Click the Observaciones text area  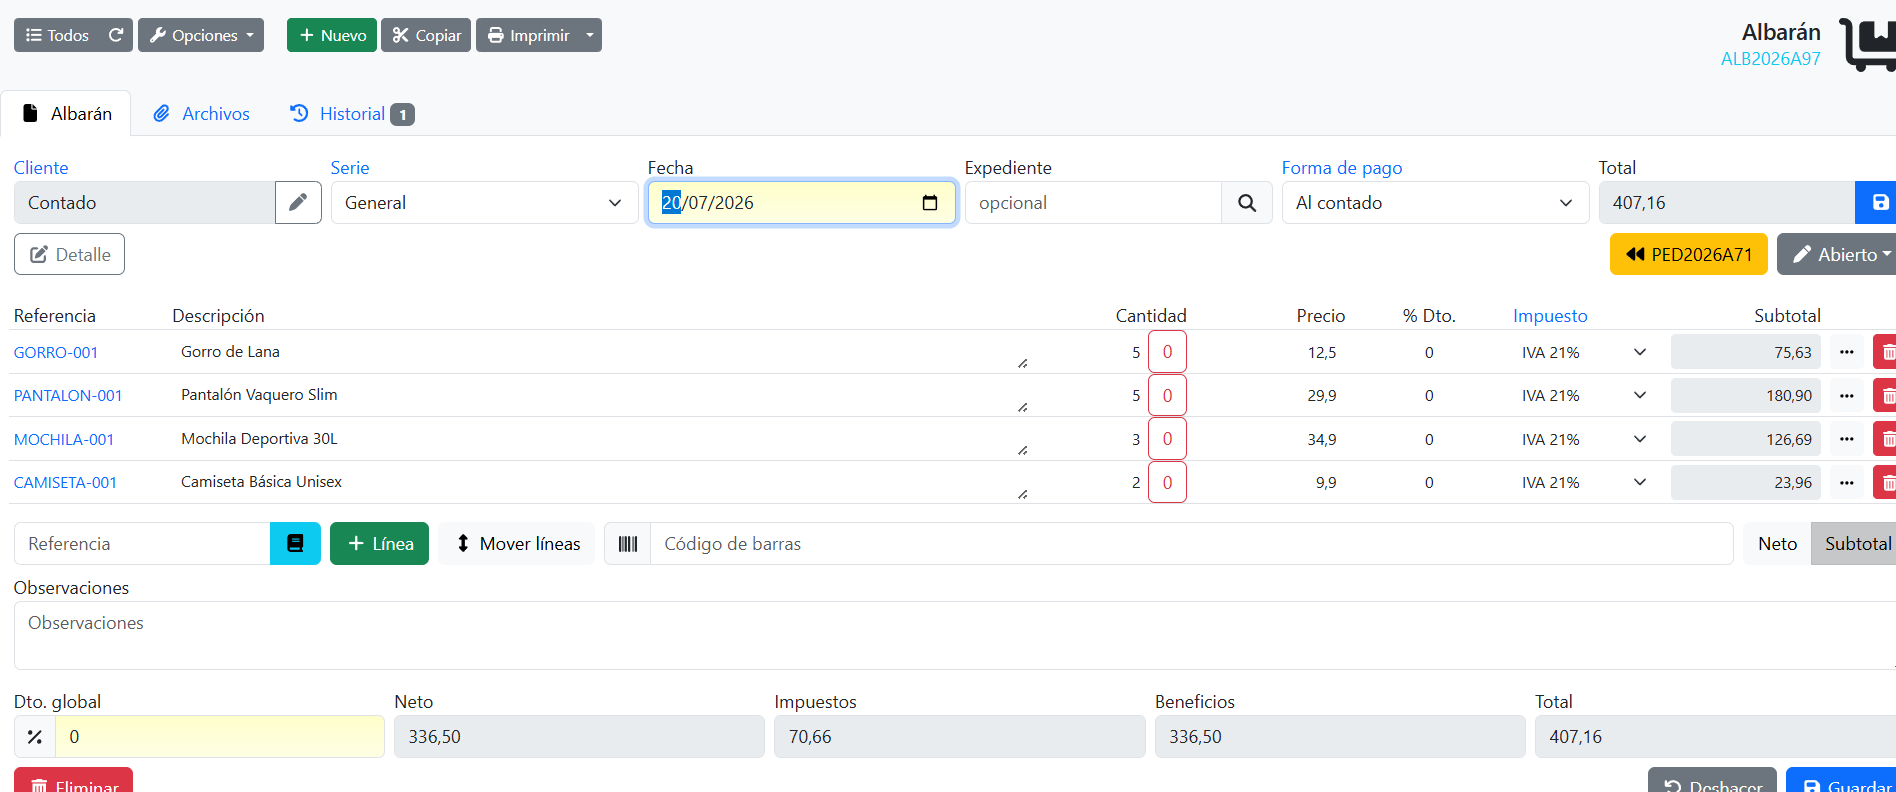click(x=955, y=635)
